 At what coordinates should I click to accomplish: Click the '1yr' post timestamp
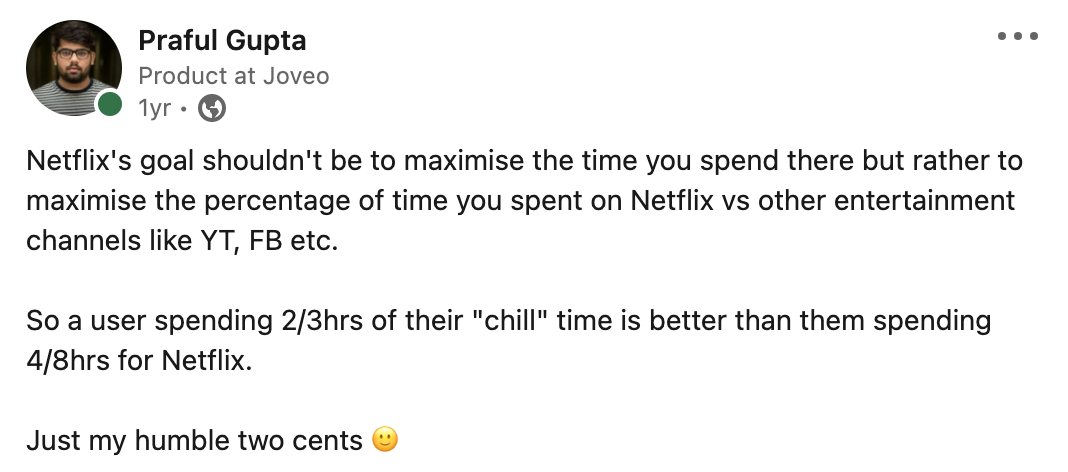pyautogui.click(x=154, y=109)
